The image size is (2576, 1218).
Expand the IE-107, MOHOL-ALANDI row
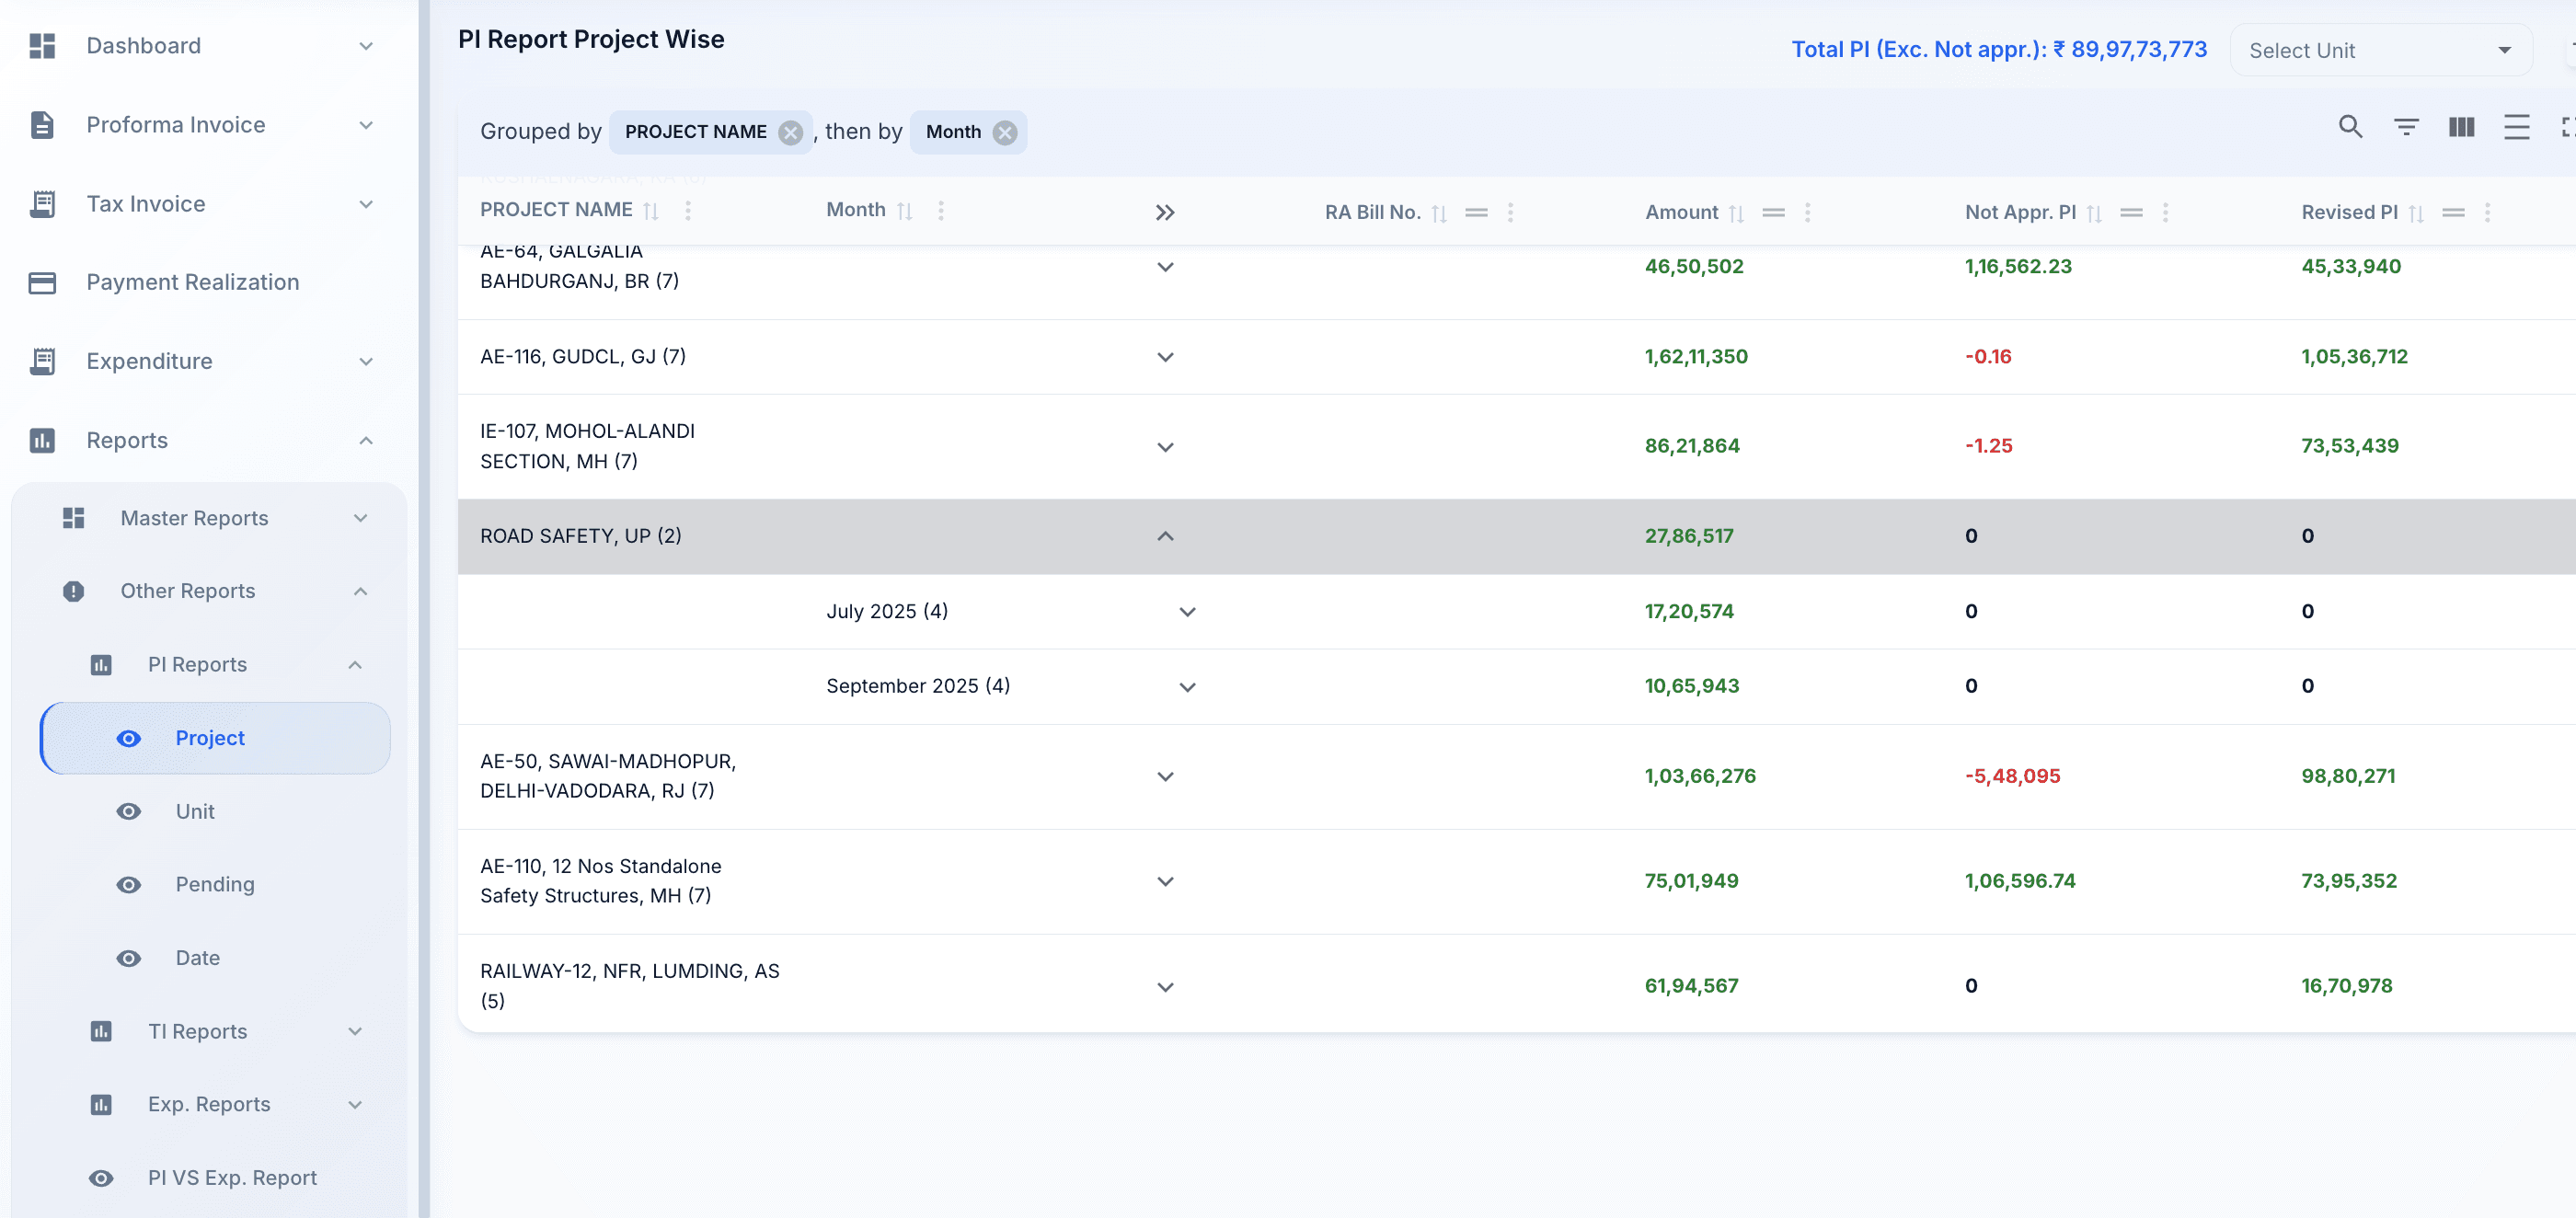tap(1165, 447)
